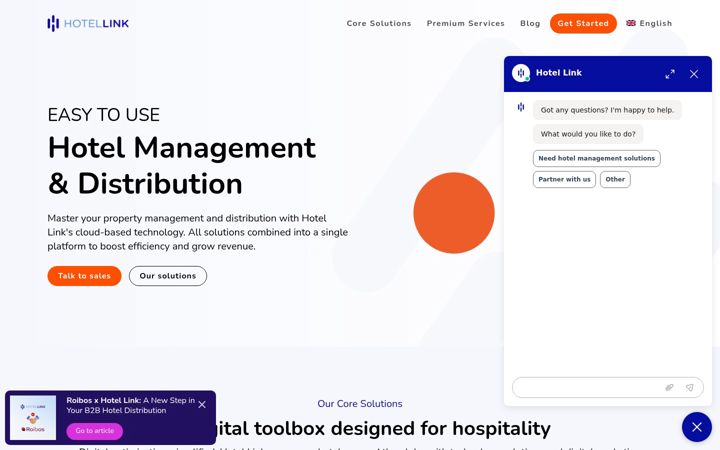The height and width of the screenshot is (450, 720).
Task: Close the Hotel Link chat panel
Action: pos(694,74)
